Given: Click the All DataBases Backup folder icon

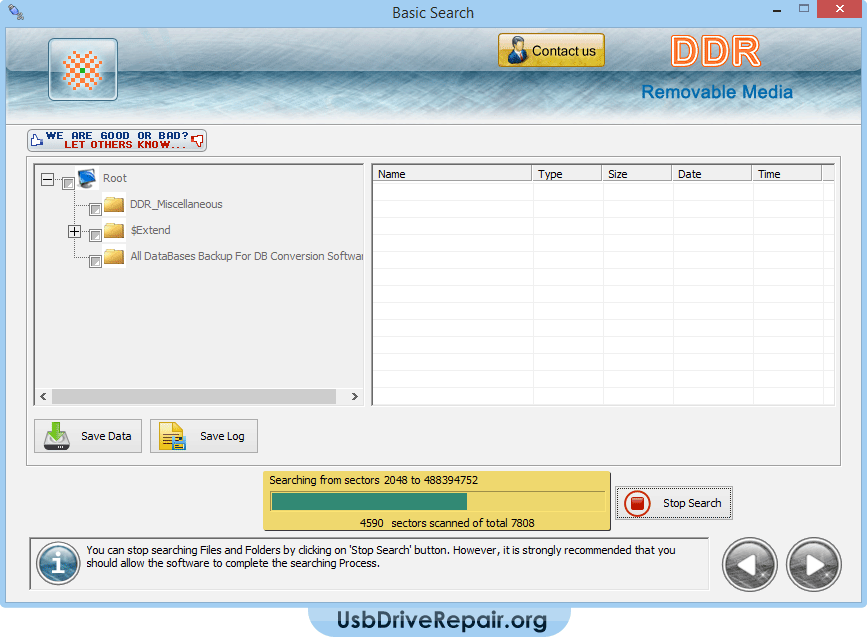Looking at the screenshot, I should click(114, 256).
